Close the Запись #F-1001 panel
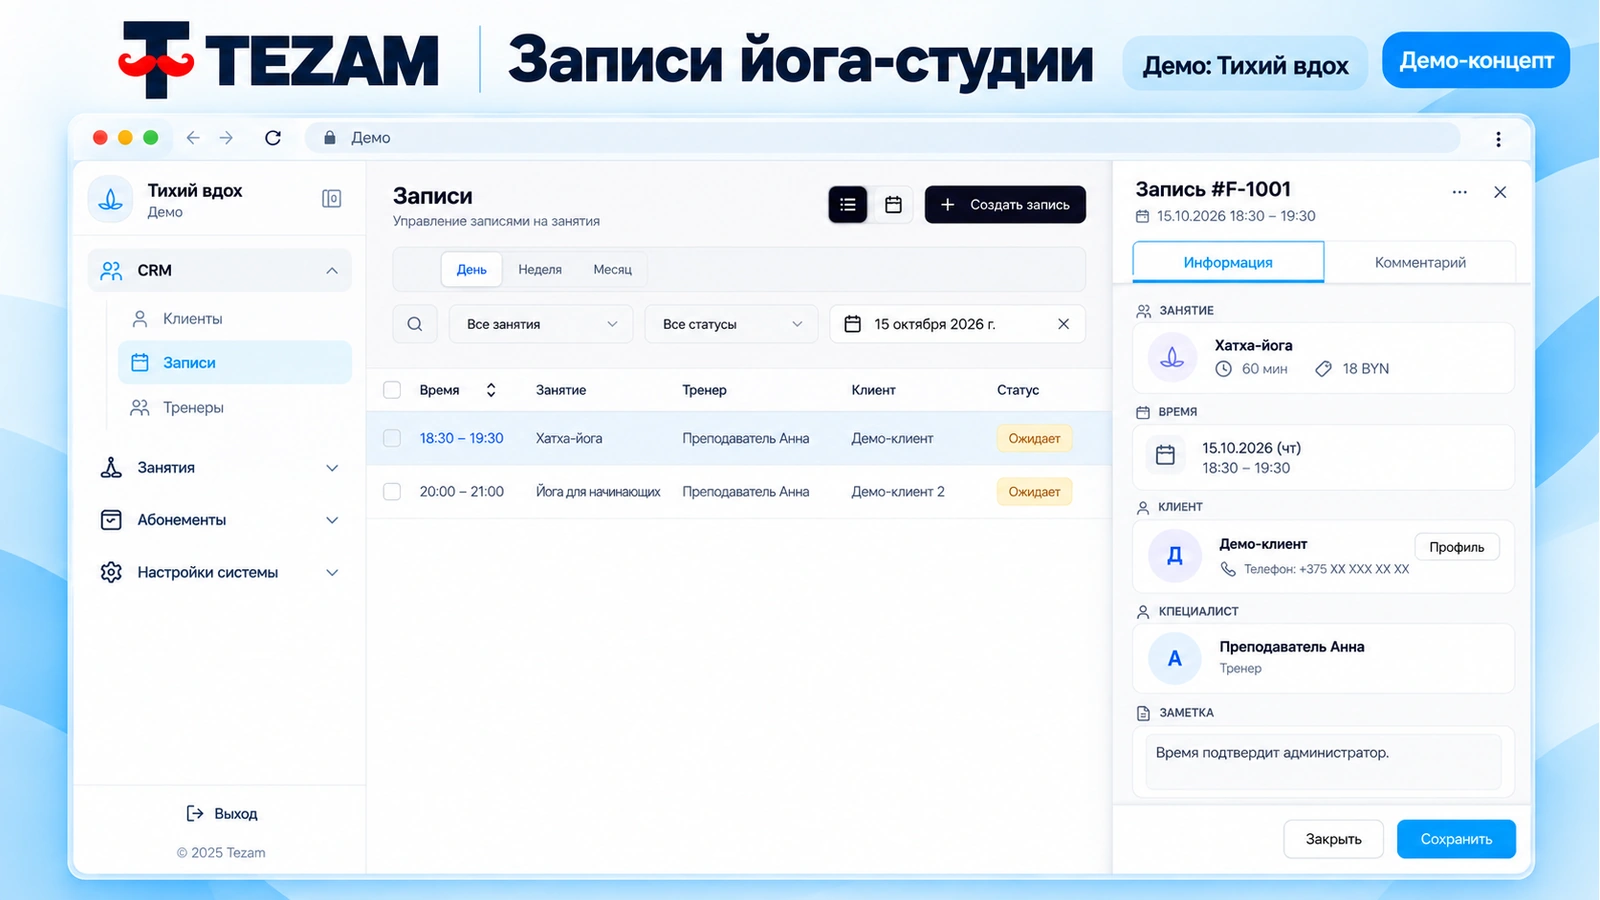 [1500, 192]
